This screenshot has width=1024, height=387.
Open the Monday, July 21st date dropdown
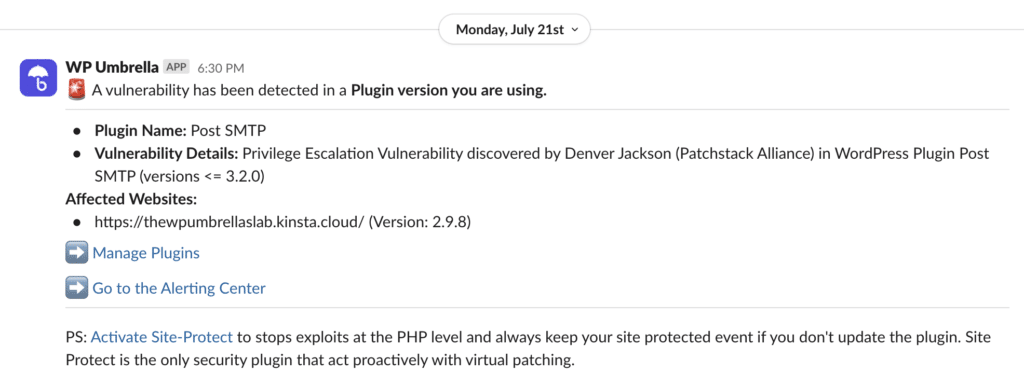tap(515, 29)
